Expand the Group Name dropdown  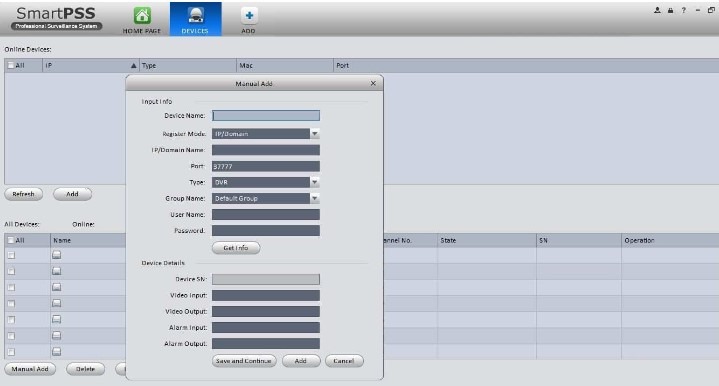tap(315, 198)
